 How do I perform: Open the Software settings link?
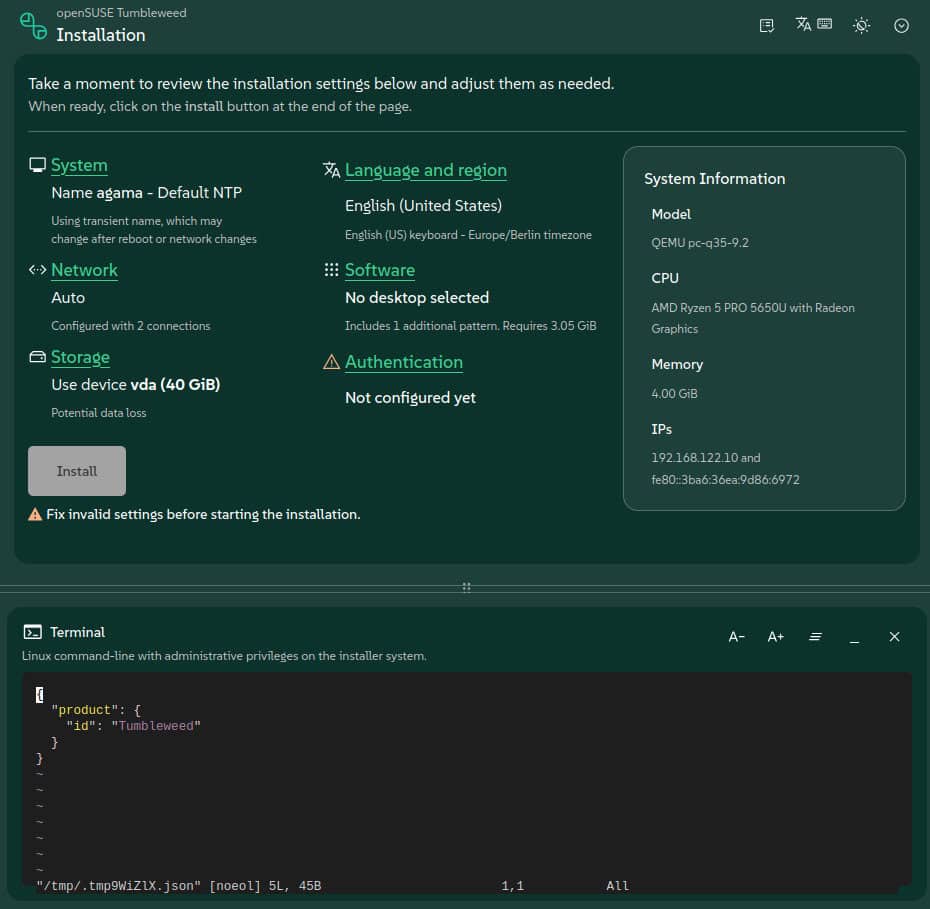pos(380,270)
